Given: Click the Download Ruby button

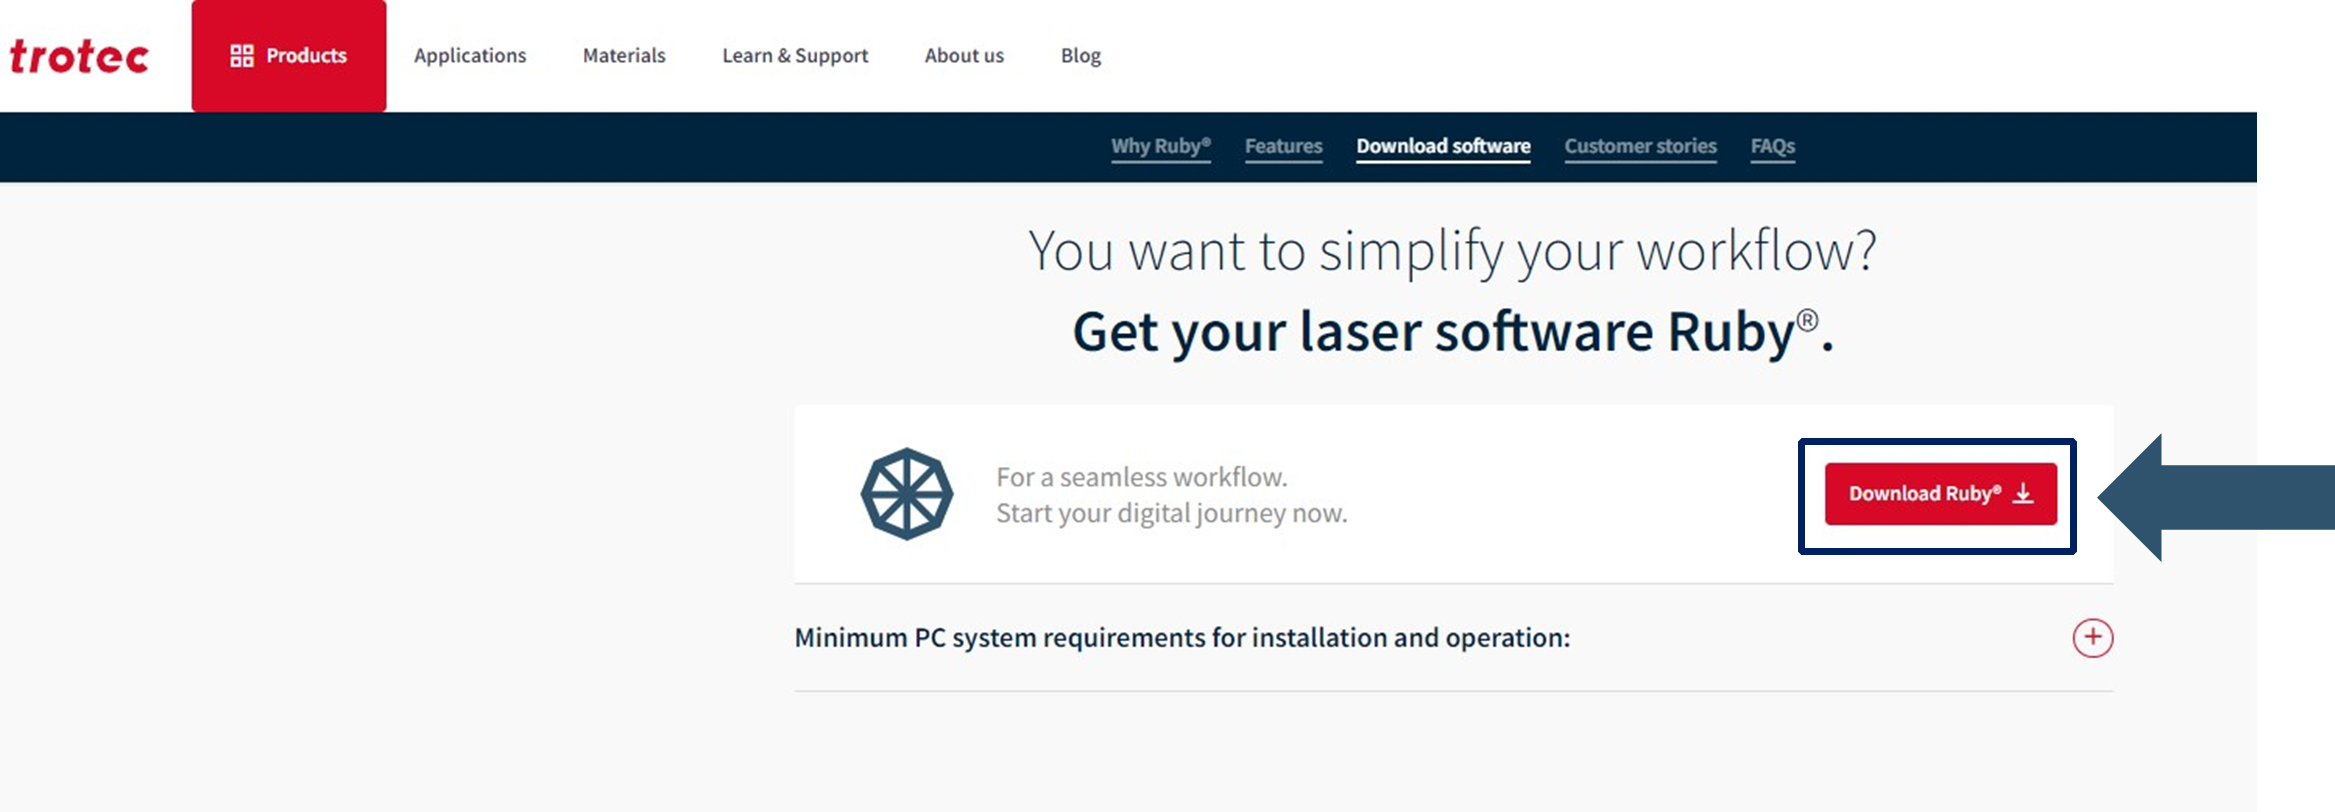Looking at the screenshot, I should pos(1941,494).
